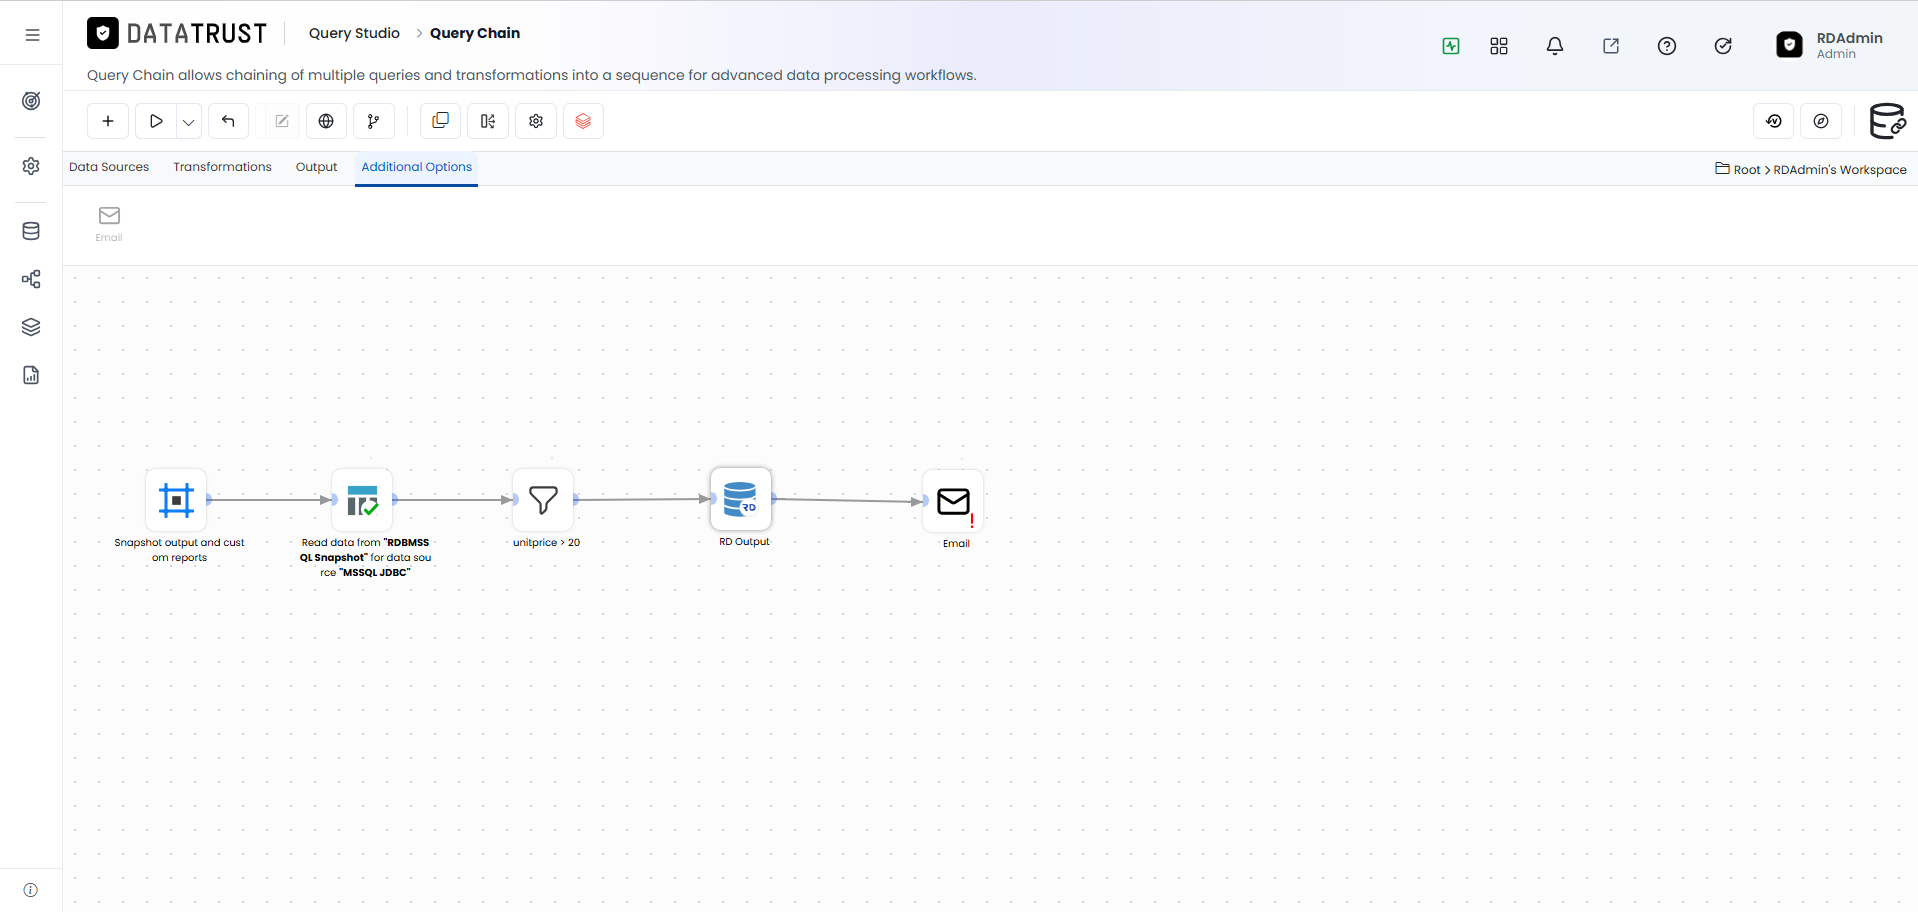This screenshot has height=912, width=1918.
Task: Click the branch icon in toolbar
Action: pos(374,121)
